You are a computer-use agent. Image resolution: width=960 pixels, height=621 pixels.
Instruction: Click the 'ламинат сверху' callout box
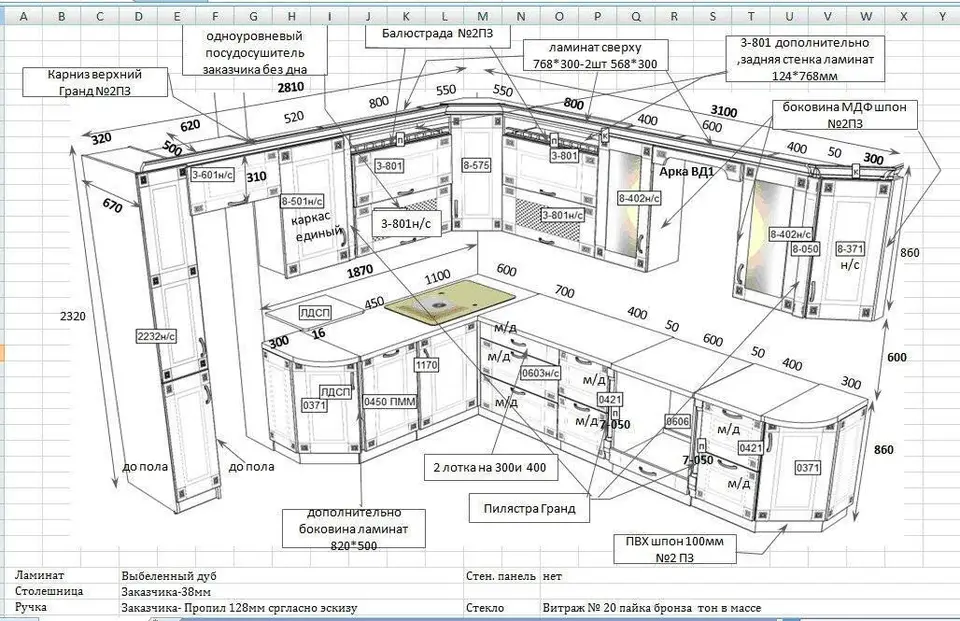coord(594,55)
